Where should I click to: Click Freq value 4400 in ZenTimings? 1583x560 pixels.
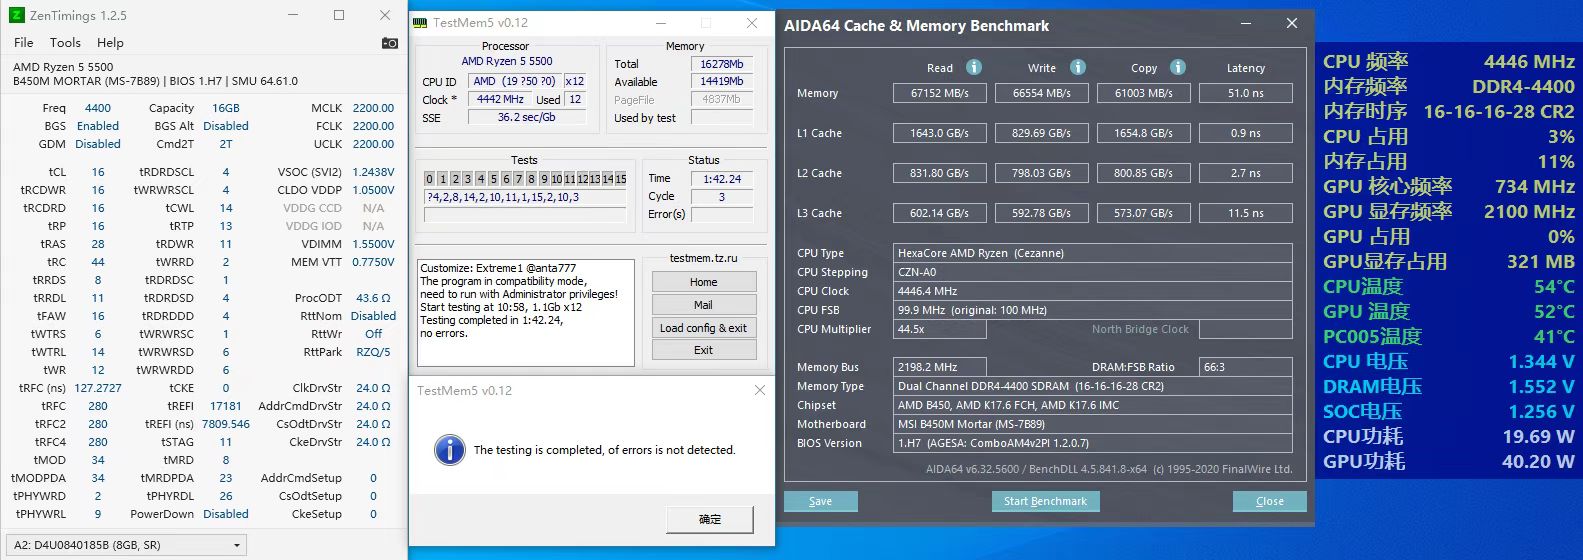pyautogui.click(x=98, y=108)
